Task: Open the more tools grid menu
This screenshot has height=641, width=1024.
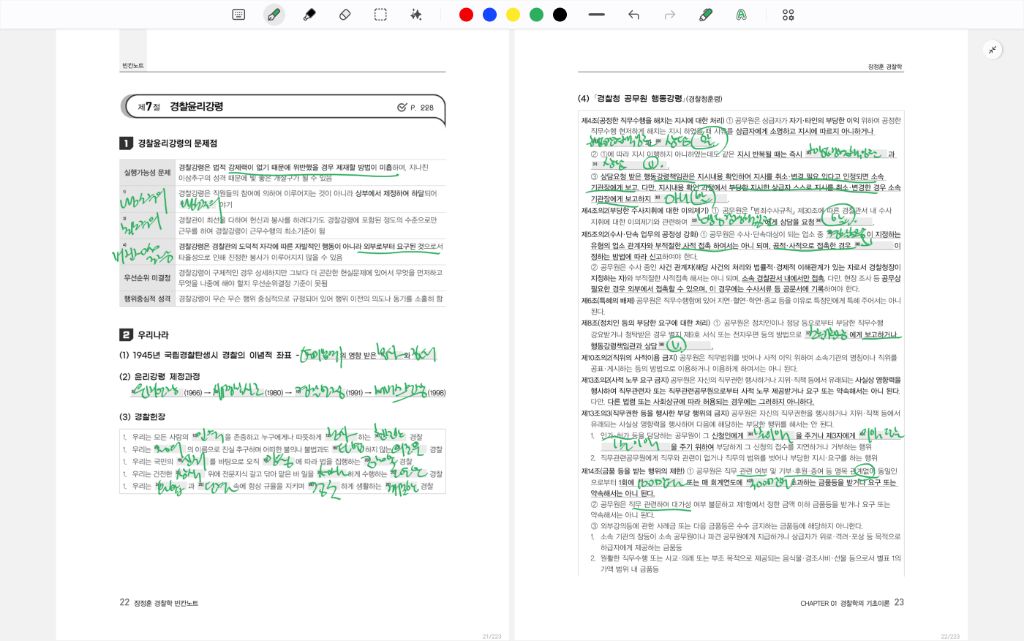Action: point(788,15)
